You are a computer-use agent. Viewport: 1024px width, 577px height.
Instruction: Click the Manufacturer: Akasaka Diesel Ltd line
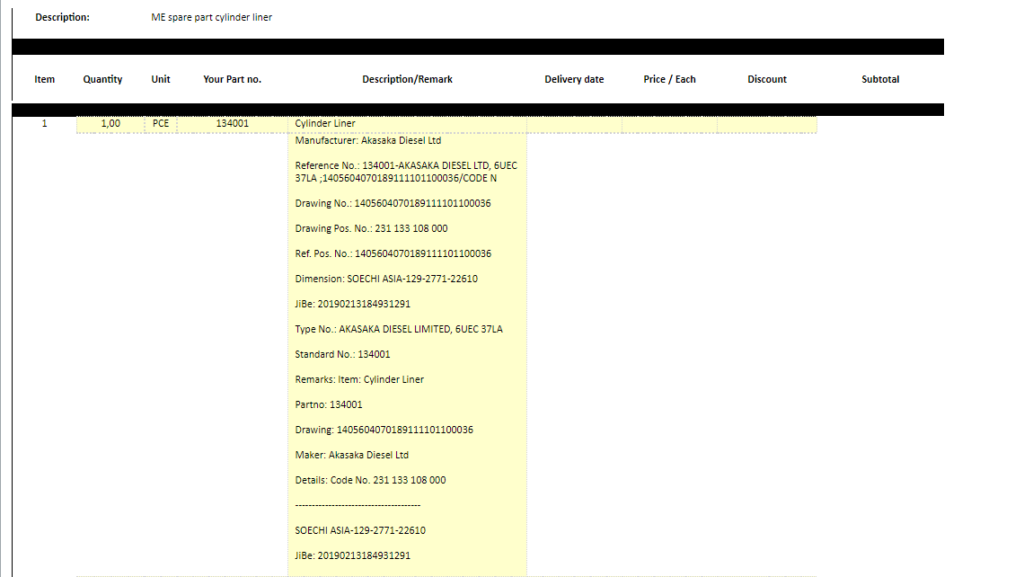(x=368, y=141)
